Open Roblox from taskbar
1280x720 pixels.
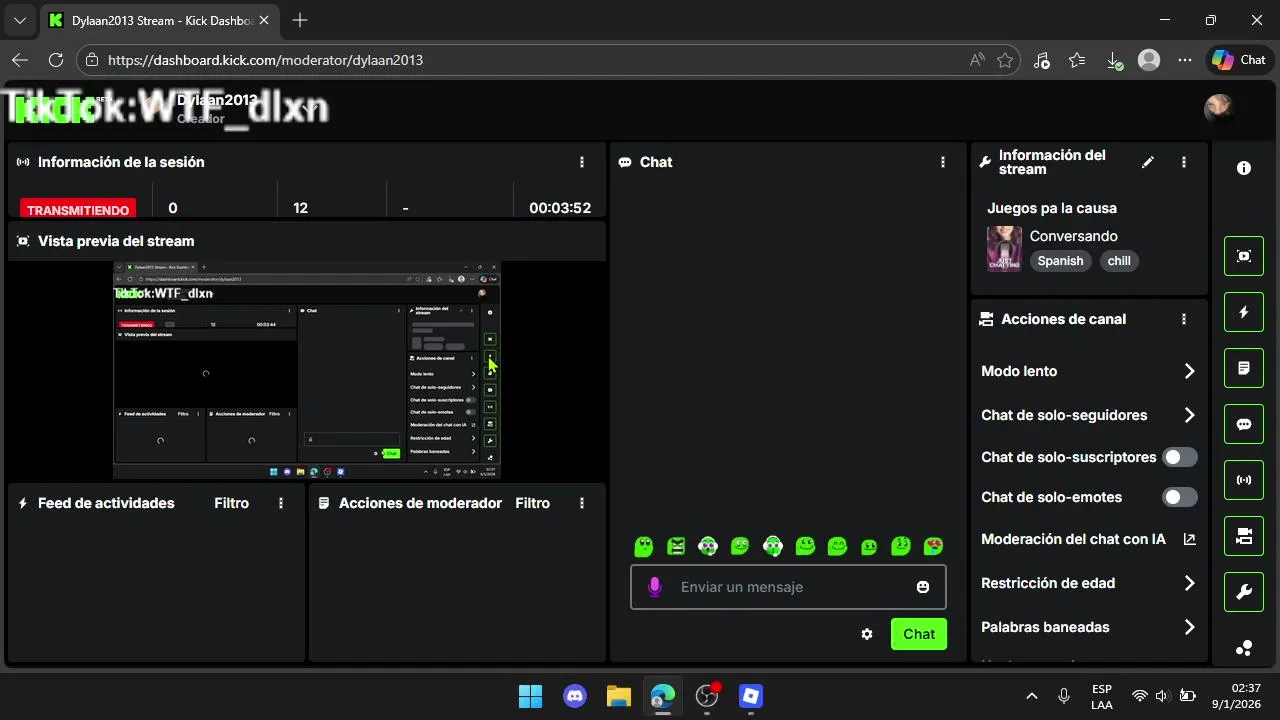coord(751,696)
